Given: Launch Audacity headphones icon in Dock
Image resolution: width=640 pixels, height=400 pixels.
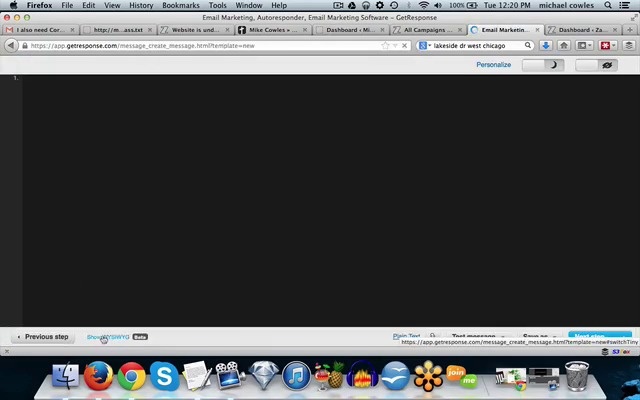Looking at the screenshot, I should coord(362,374).
